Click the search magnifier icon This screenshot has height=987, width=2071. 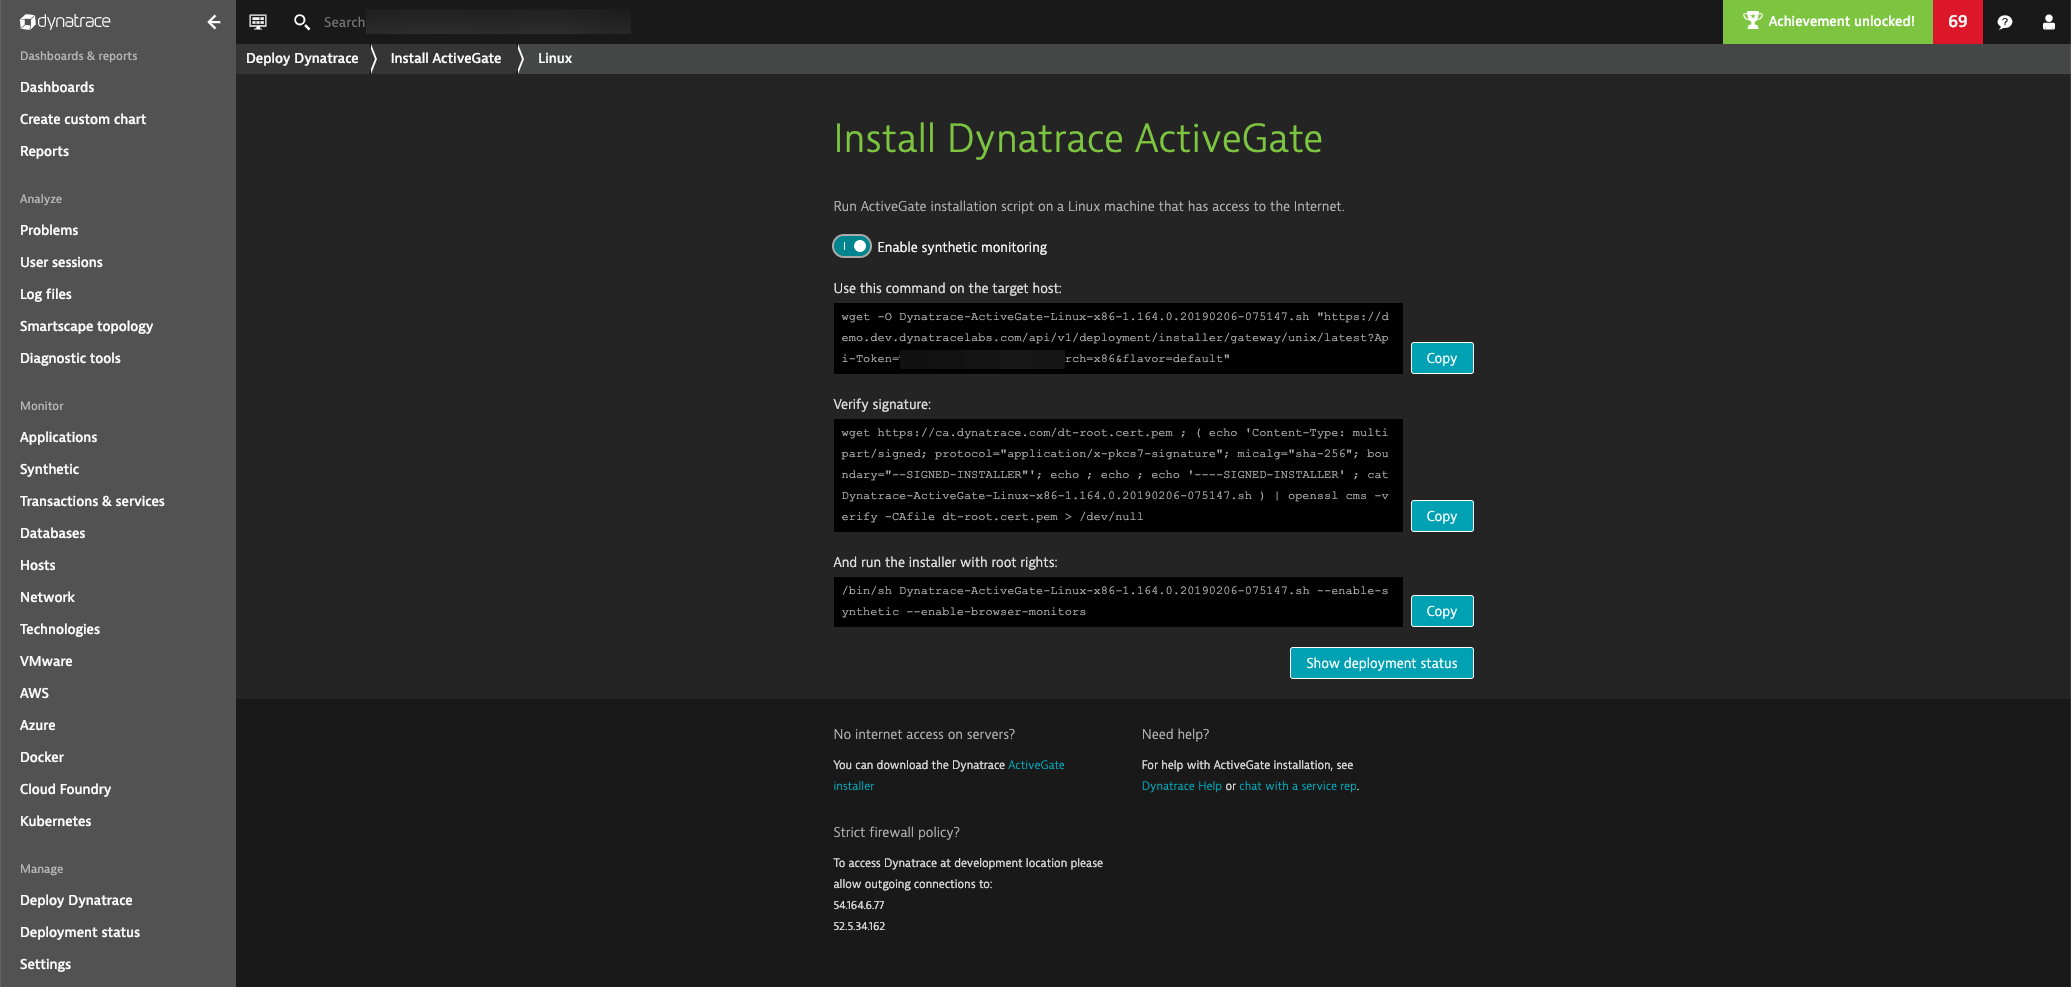pyautogui.click(x=301, y=21)
